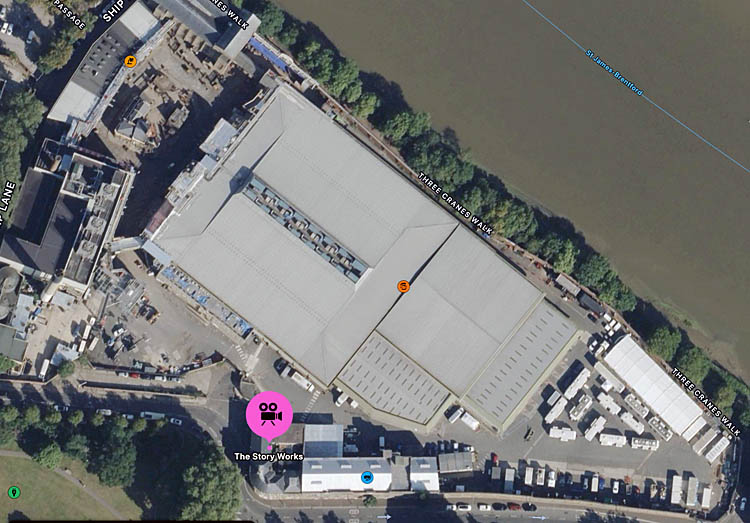
Task: Click The Story Works place label
Action: [x=269, y=456]
